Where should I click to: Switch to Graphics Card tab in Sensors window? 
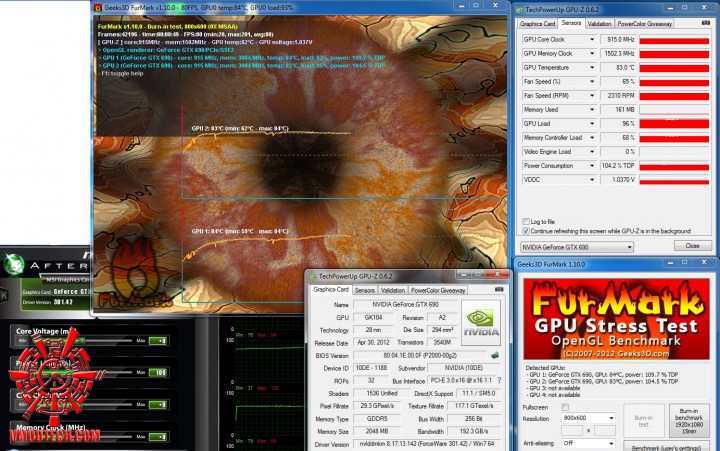(537, 23)
